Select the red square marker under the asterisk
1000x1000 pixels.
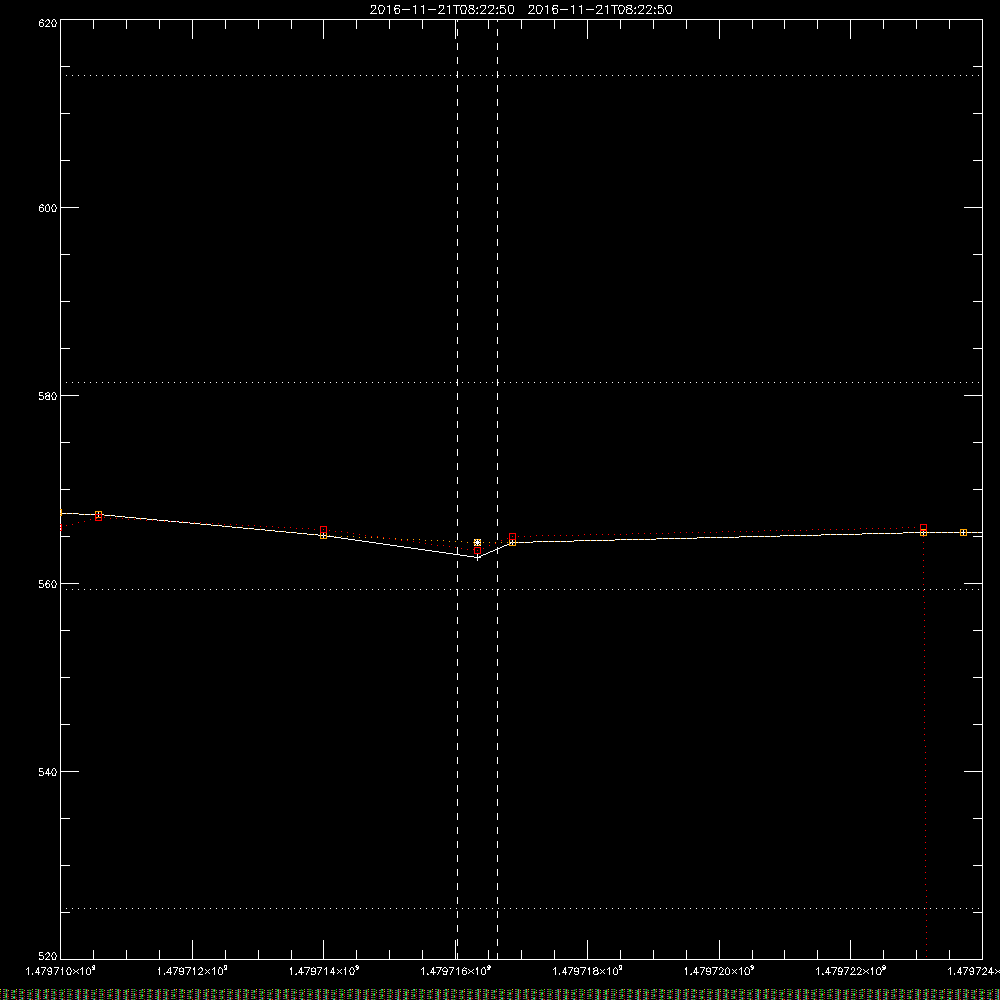pos(478,550)
